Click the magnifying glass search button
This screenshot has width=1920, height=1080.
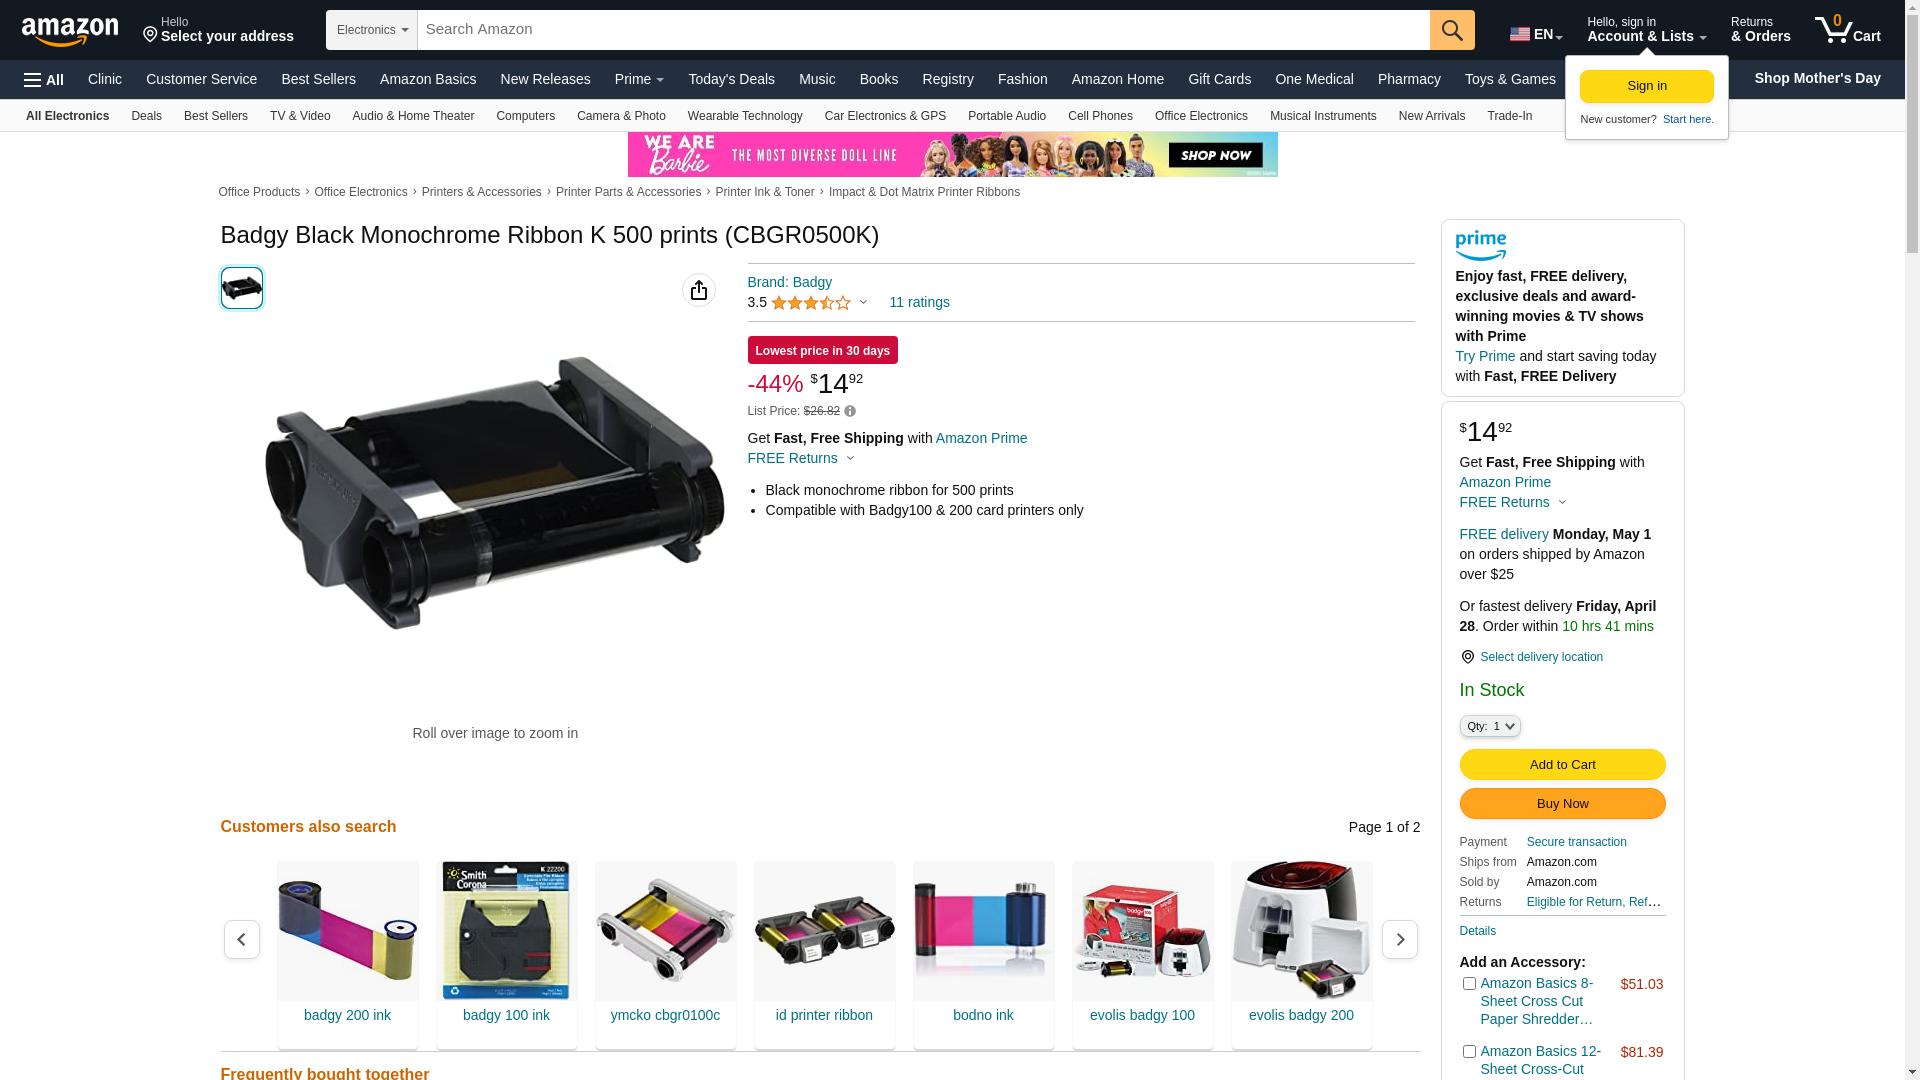click(x=1452, y=30)
